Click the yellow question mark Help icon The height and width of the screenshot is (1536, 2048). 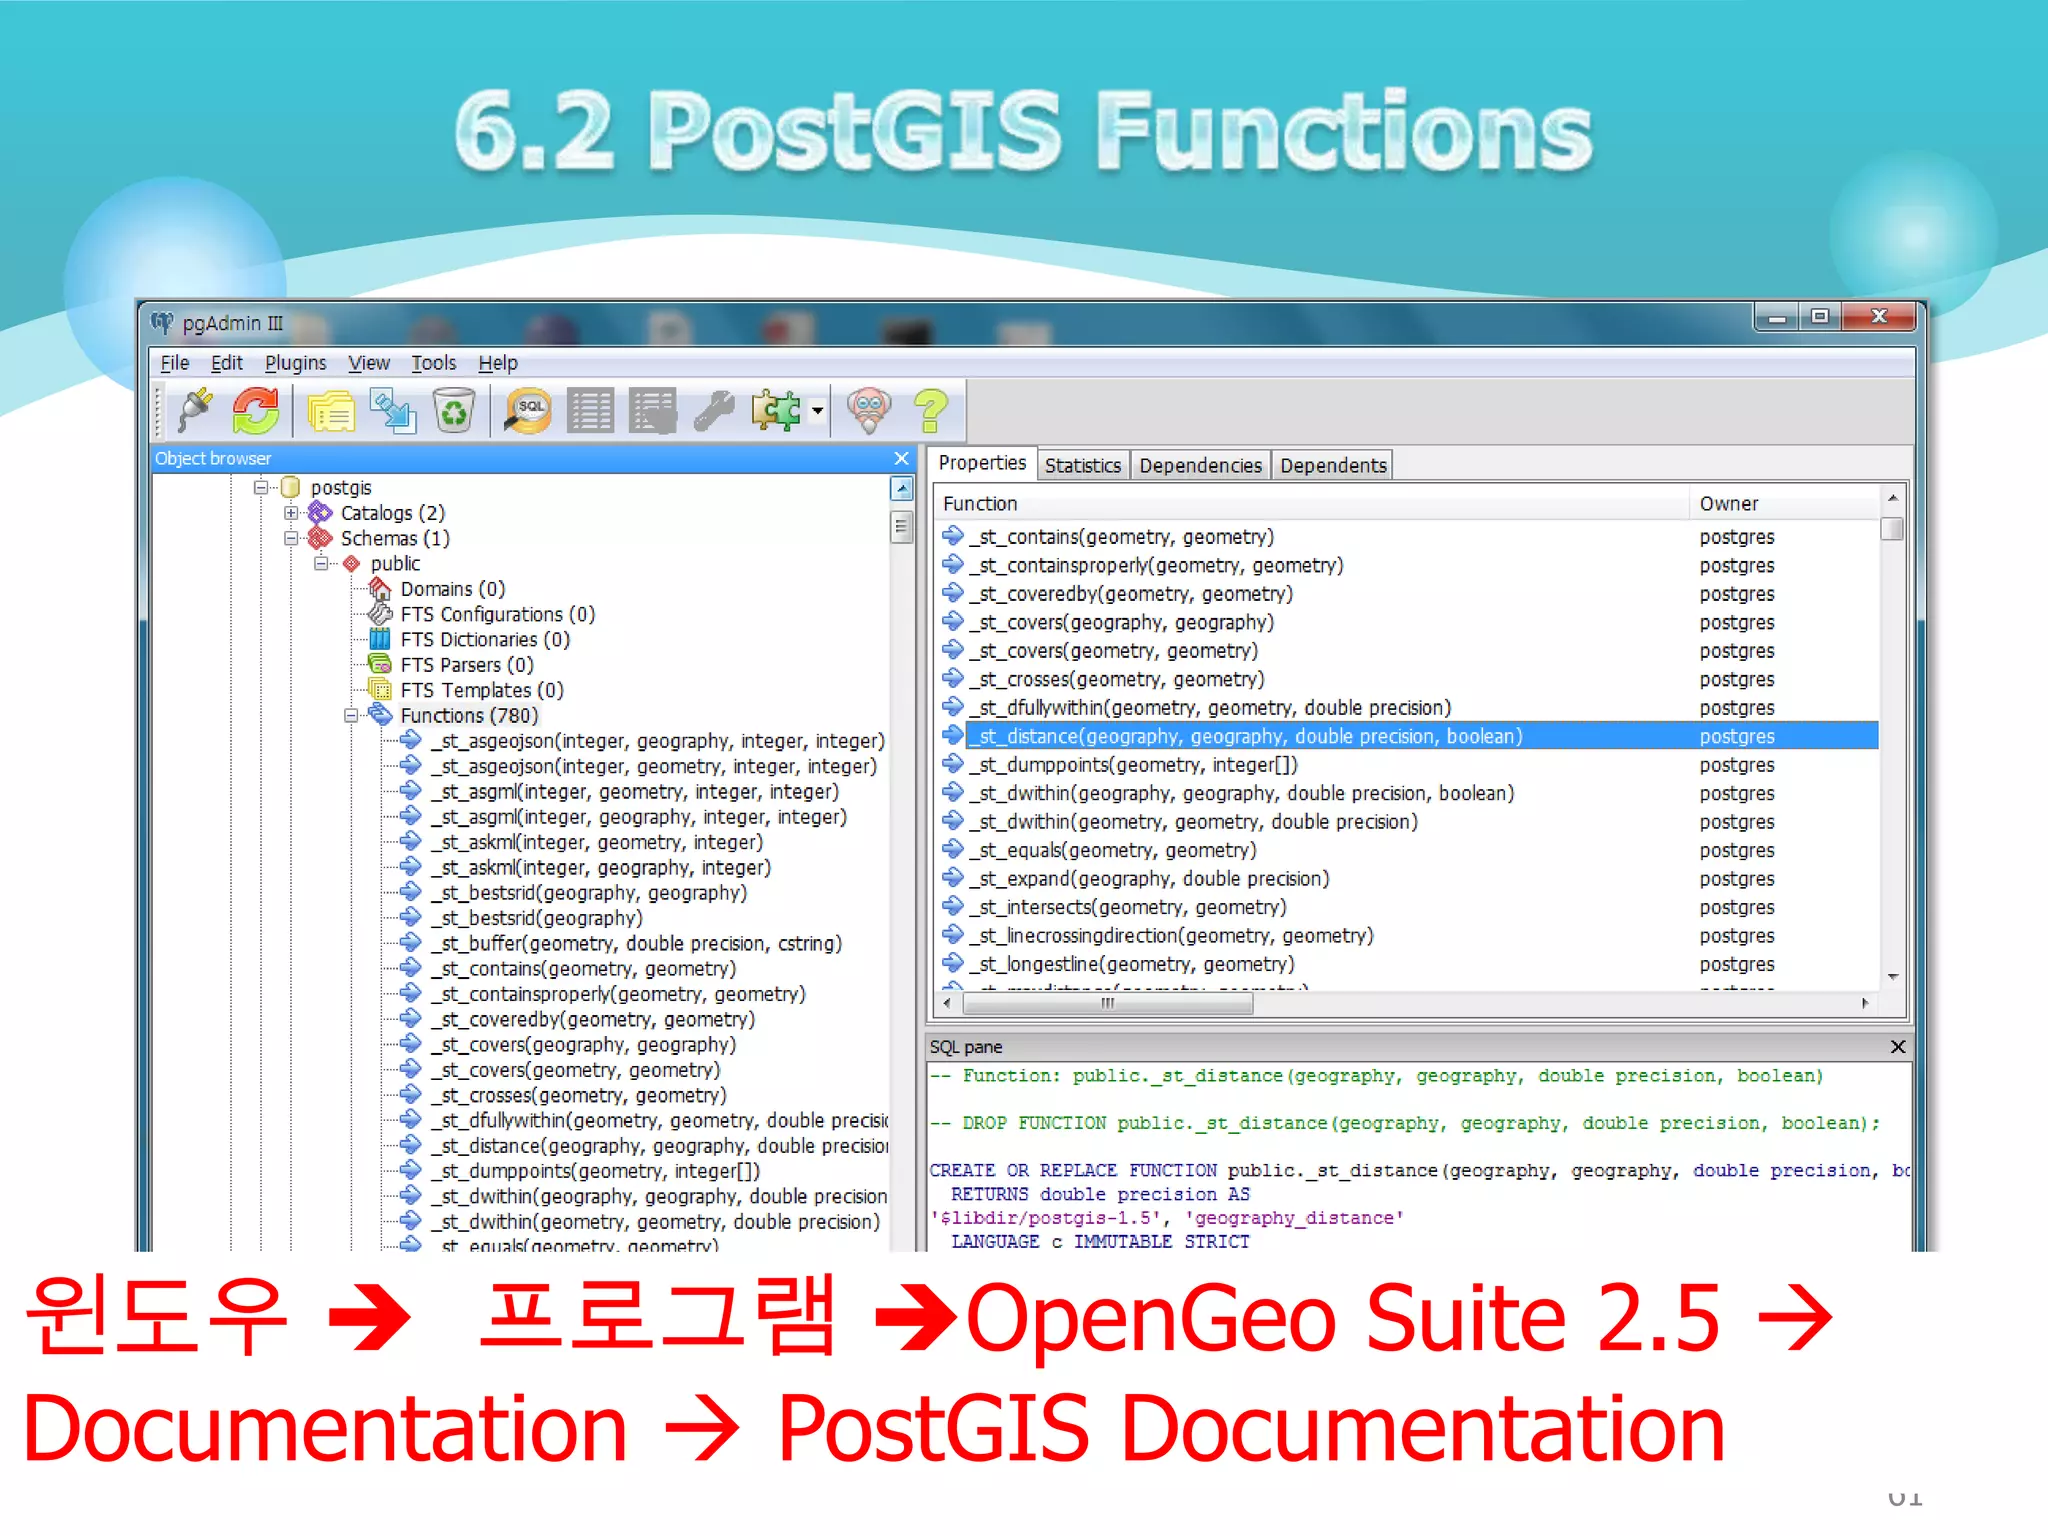[x=931, y=411]
